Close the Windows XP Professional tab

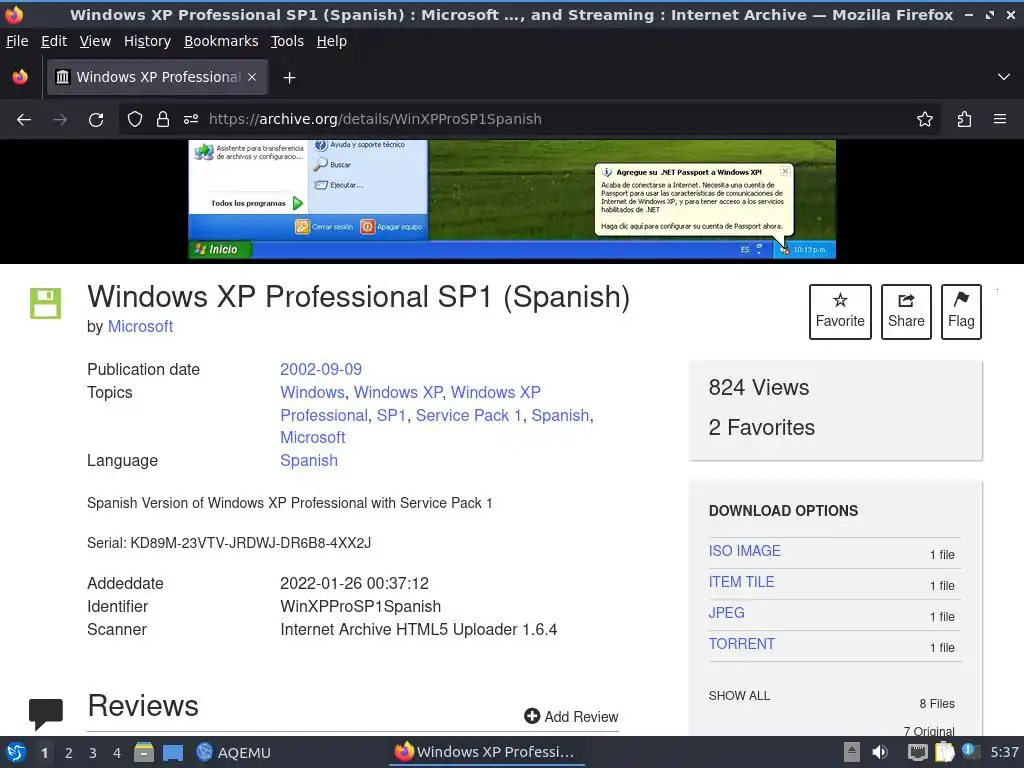252,77
